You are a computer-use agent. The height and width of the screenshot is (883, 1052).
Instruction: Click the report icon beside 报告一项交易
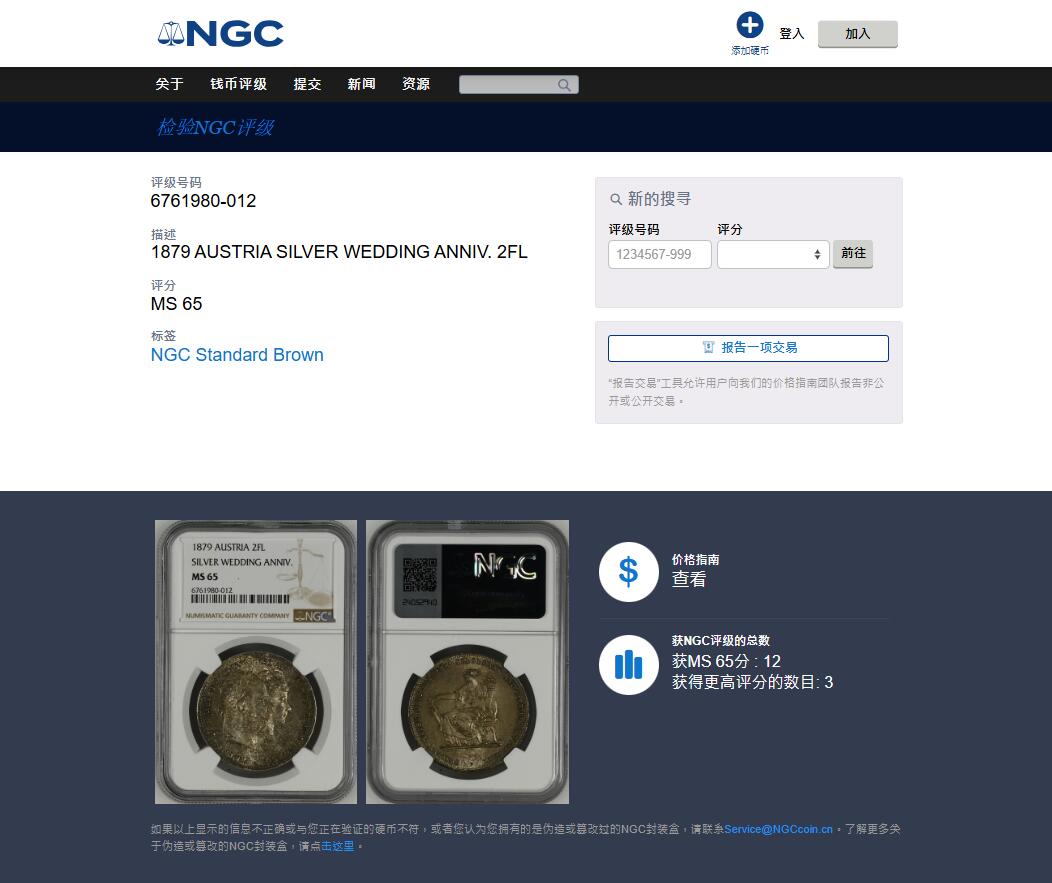pyautogui.click(x=708, y=347)
